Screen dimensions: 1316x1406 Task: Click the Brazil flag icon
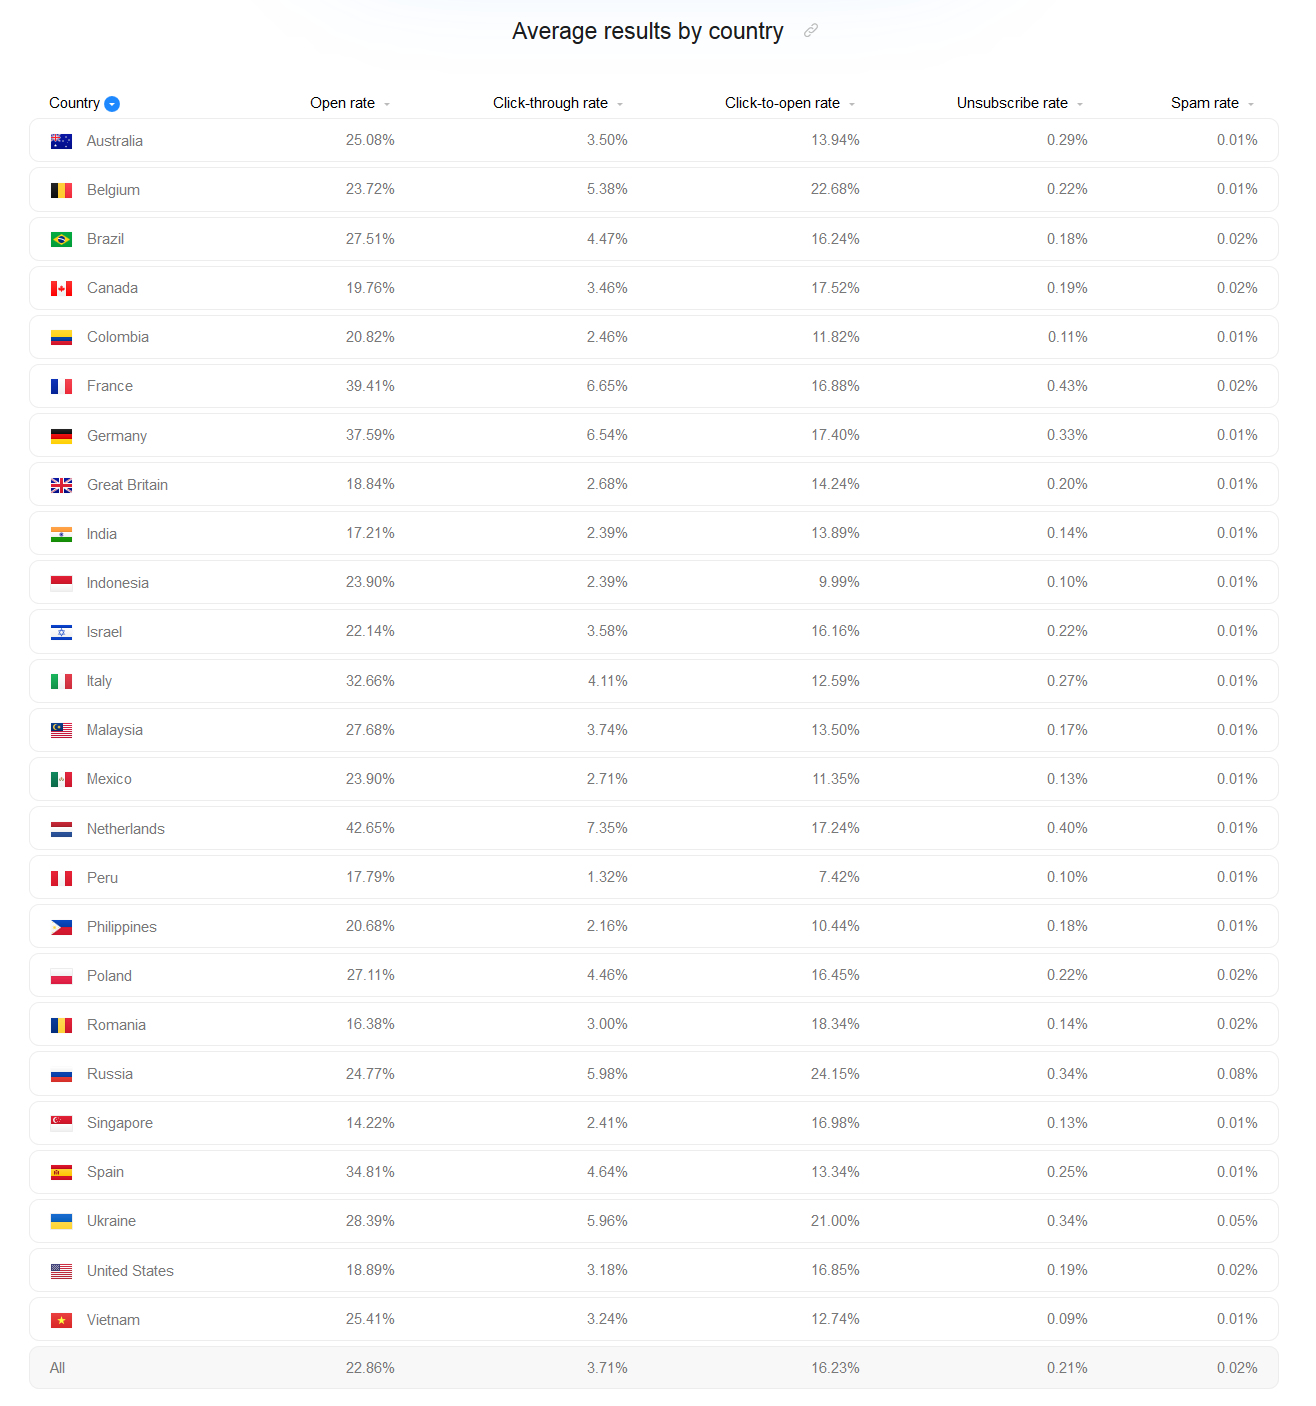click(61, 239)
